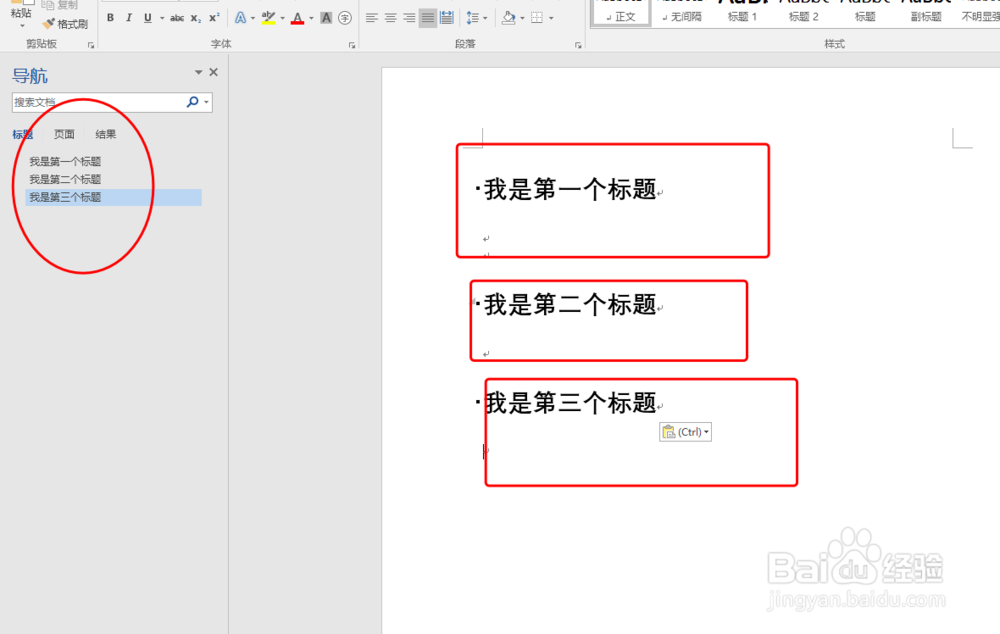Open the Paste dropdown arrow
Viewport: 1000px width, 634px height.
22,26
